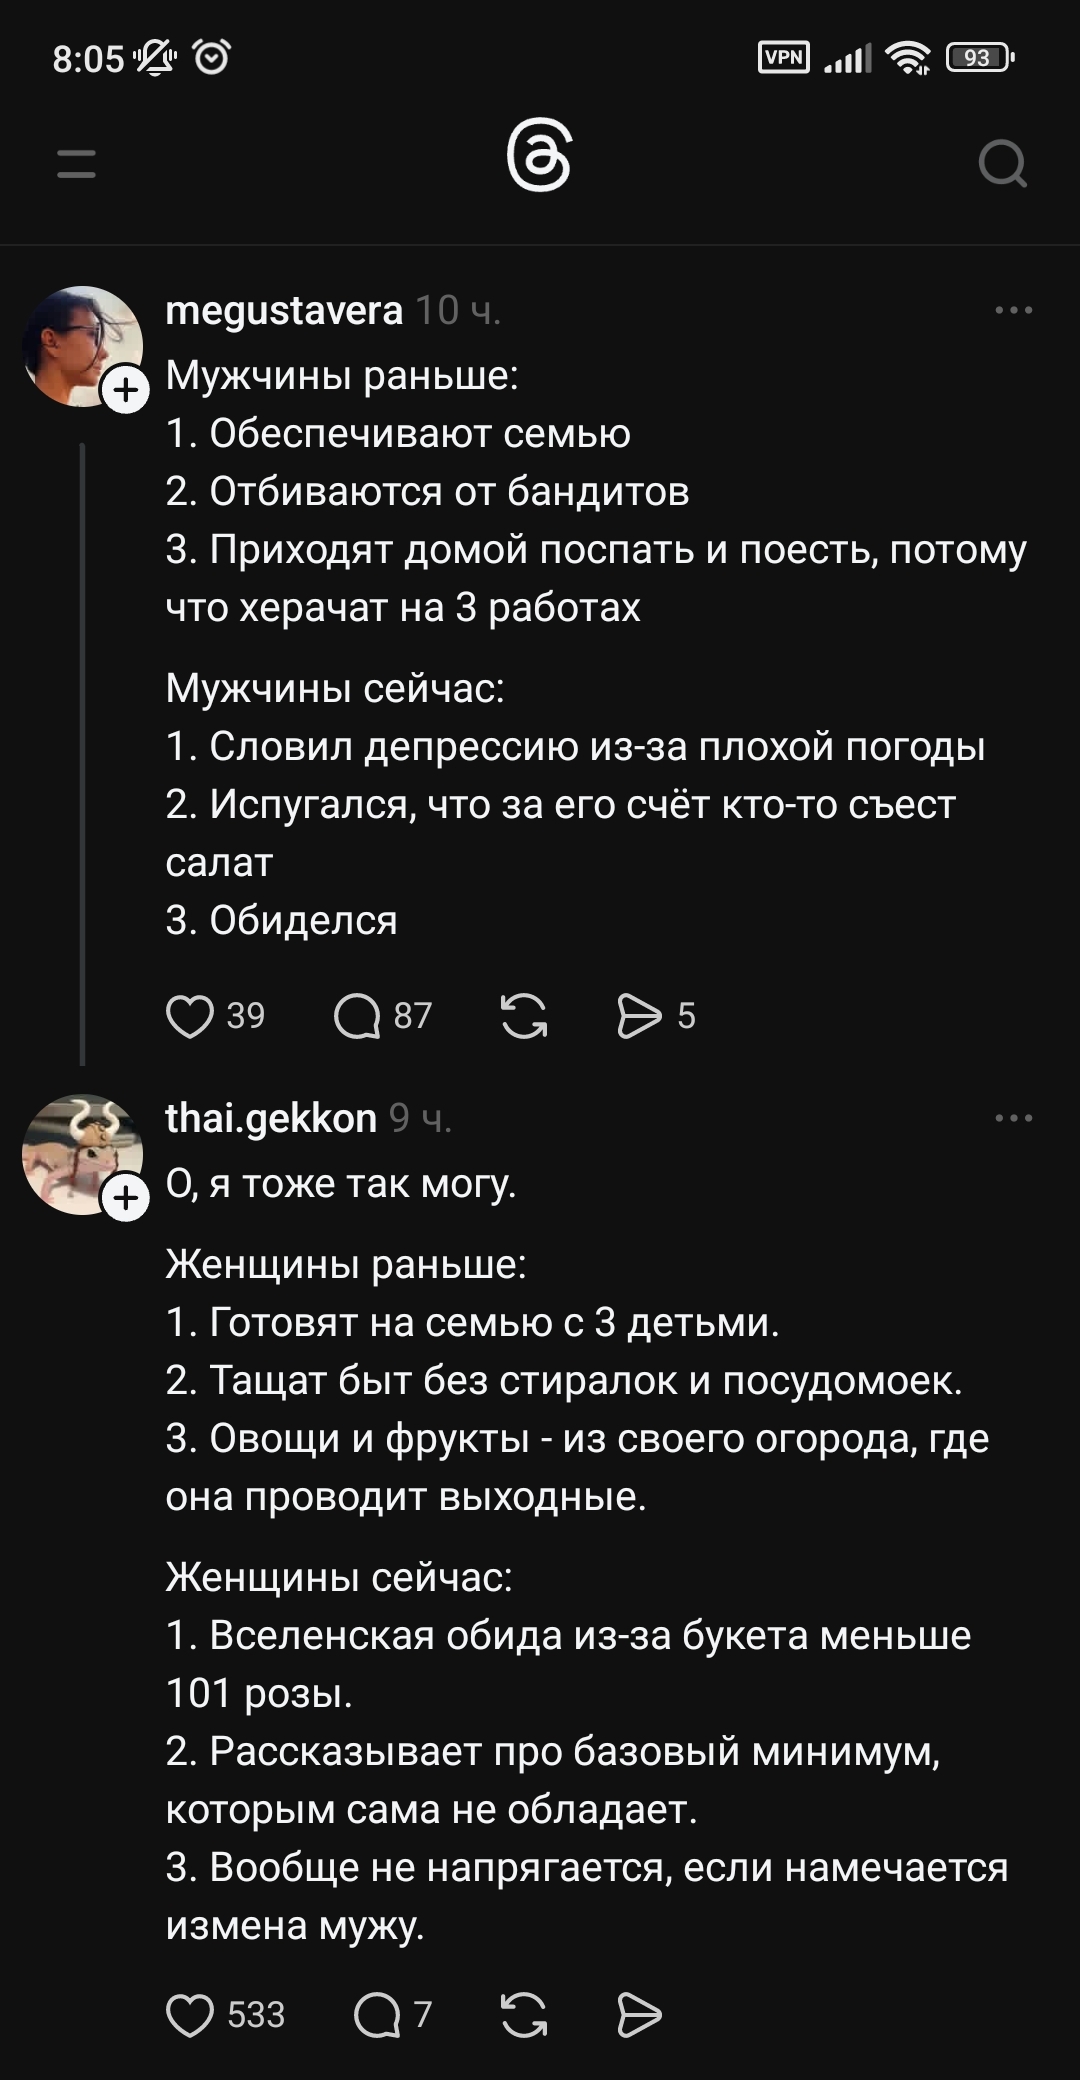The height and width of the screenshot is (2080, 1080).
Task: Follow thai.gekkon via the plus badge
Action: 124,1196
